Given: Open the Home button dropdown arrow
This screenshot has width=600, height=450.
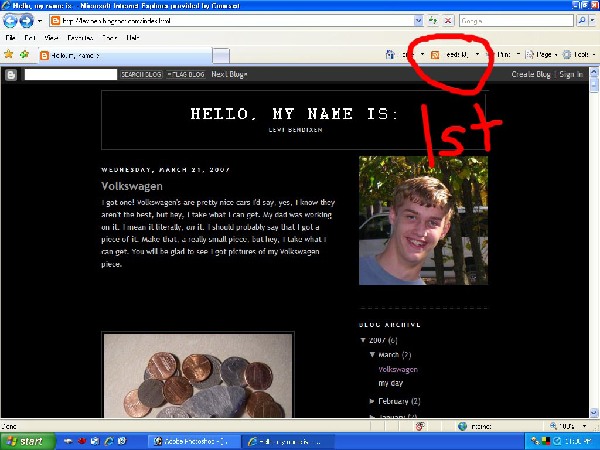Looking at the screenshot, I should (x=422, y=55).
